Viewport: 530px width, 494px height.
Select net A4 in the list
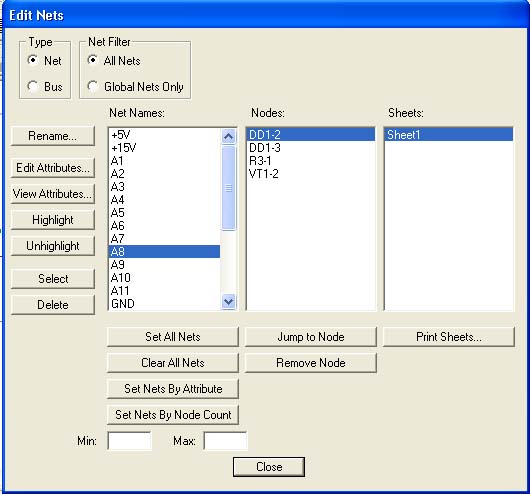pos(164,200)
